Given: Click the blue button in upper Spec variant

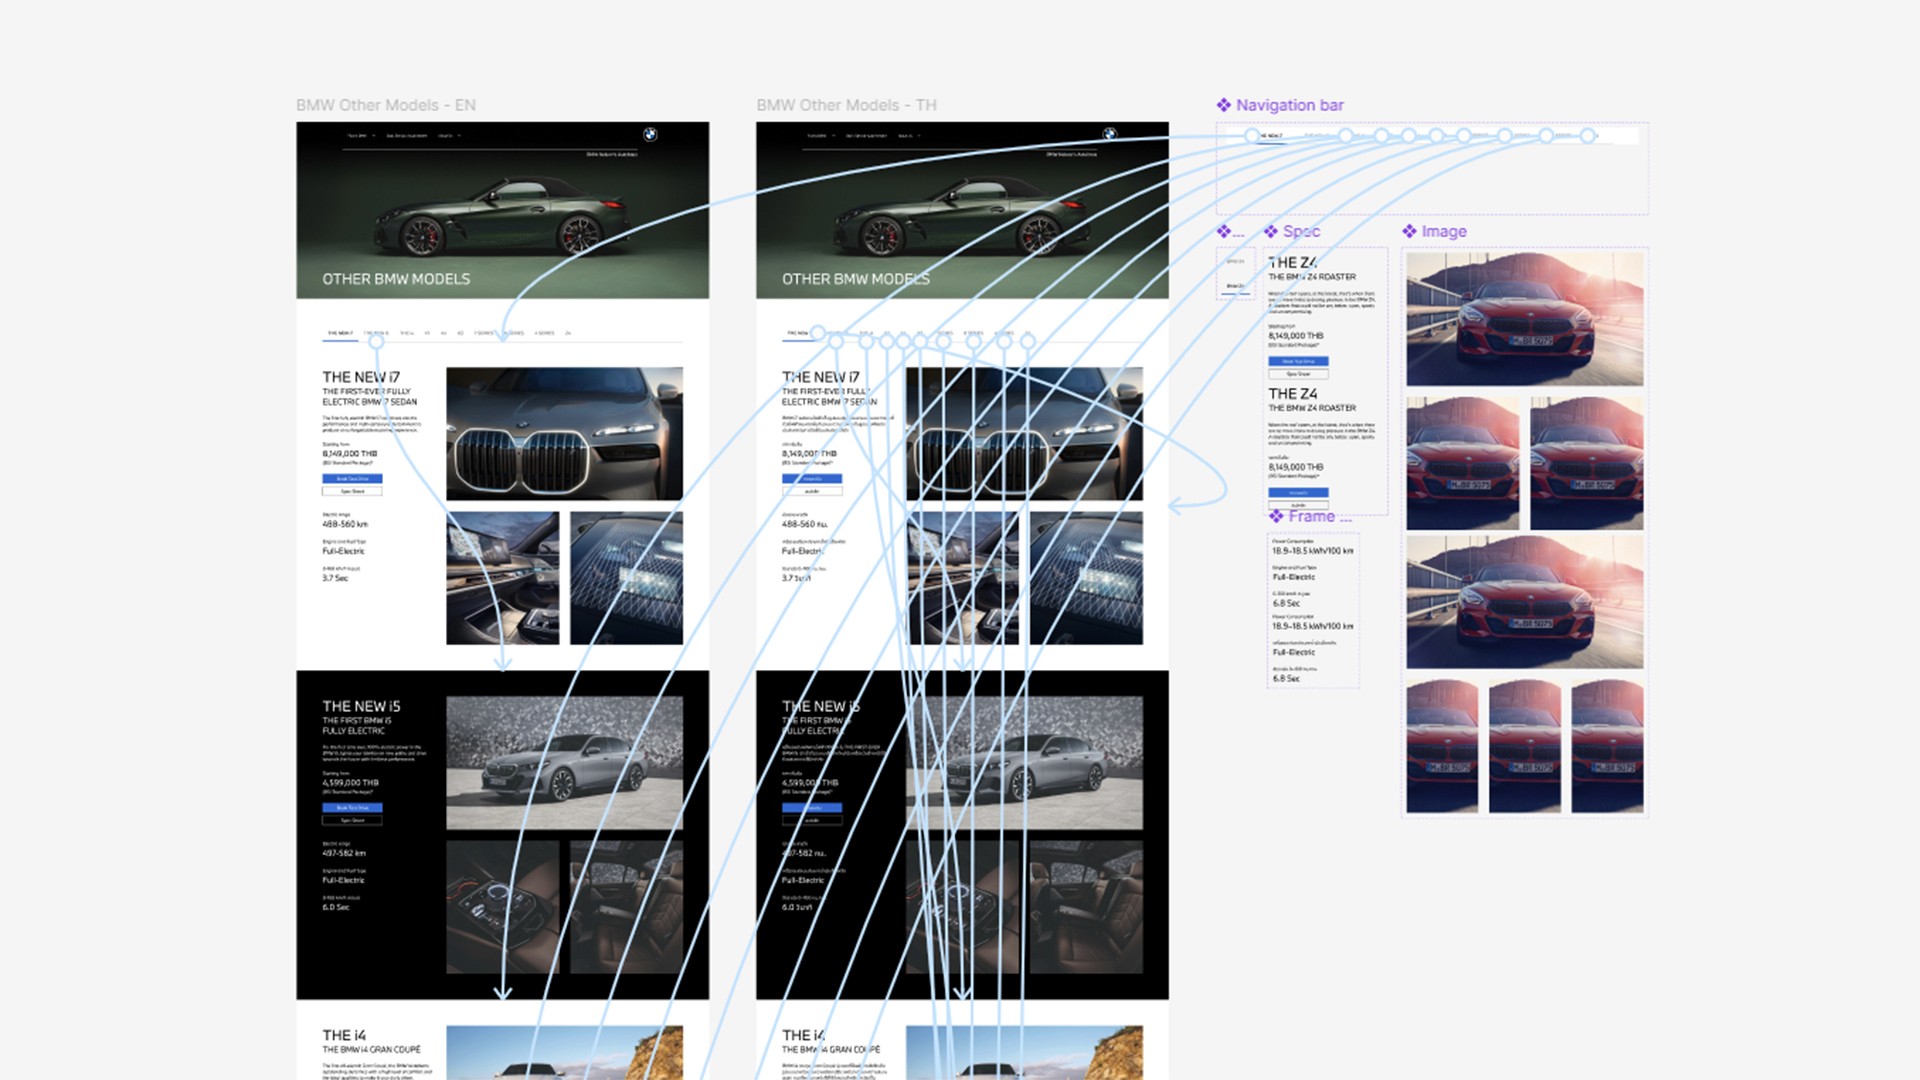Looking at the screenshot, I should [1298, 361].
